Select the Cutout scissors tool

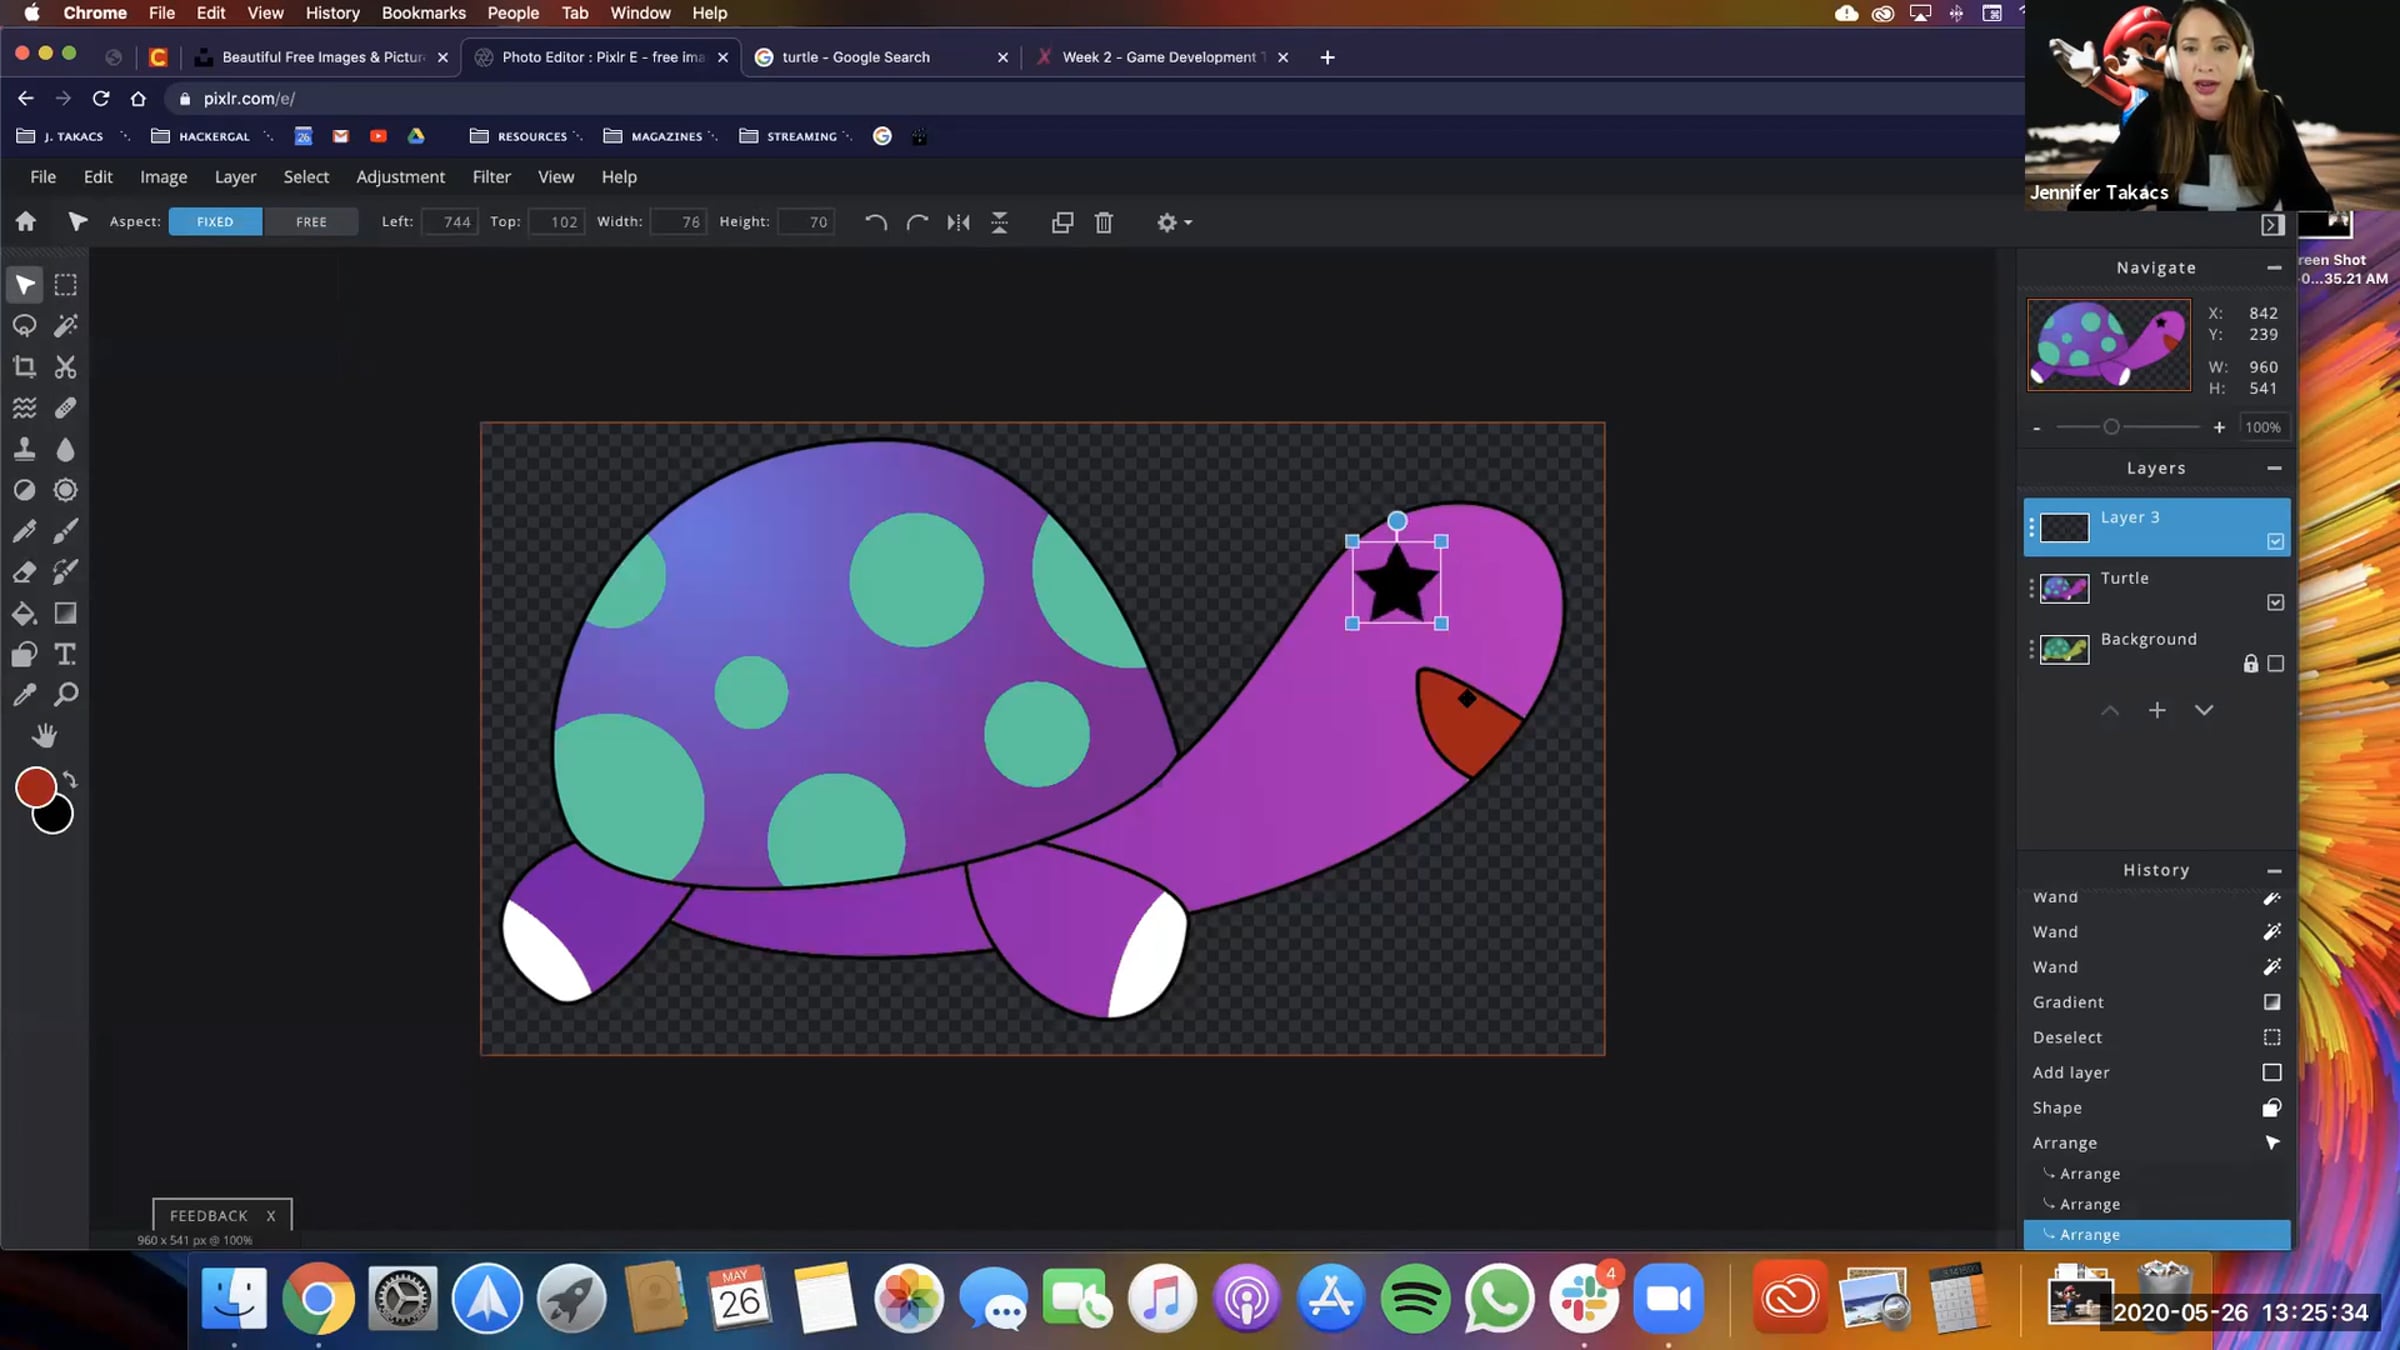[x=66, y=367]
